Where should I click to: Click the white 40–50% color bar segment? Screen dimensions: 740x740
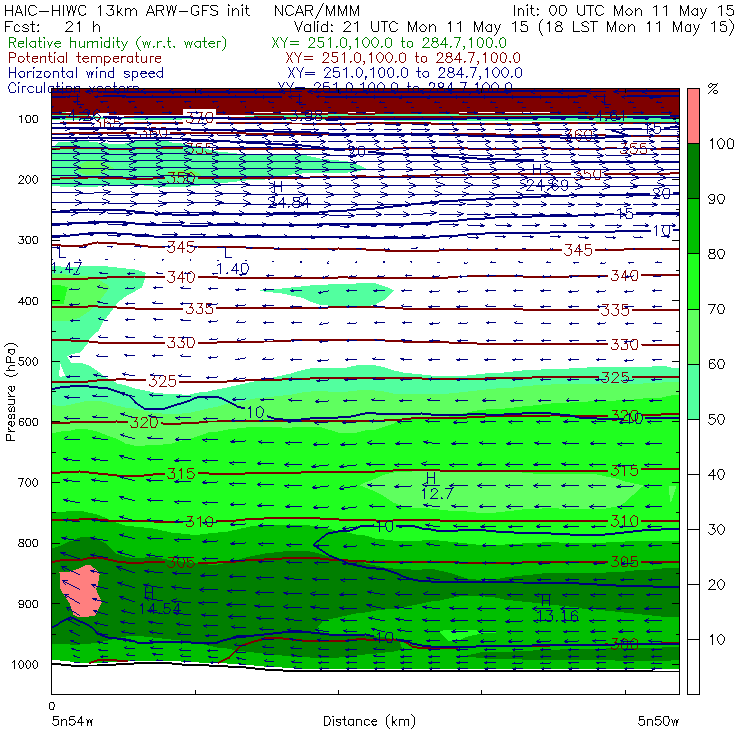693,447
